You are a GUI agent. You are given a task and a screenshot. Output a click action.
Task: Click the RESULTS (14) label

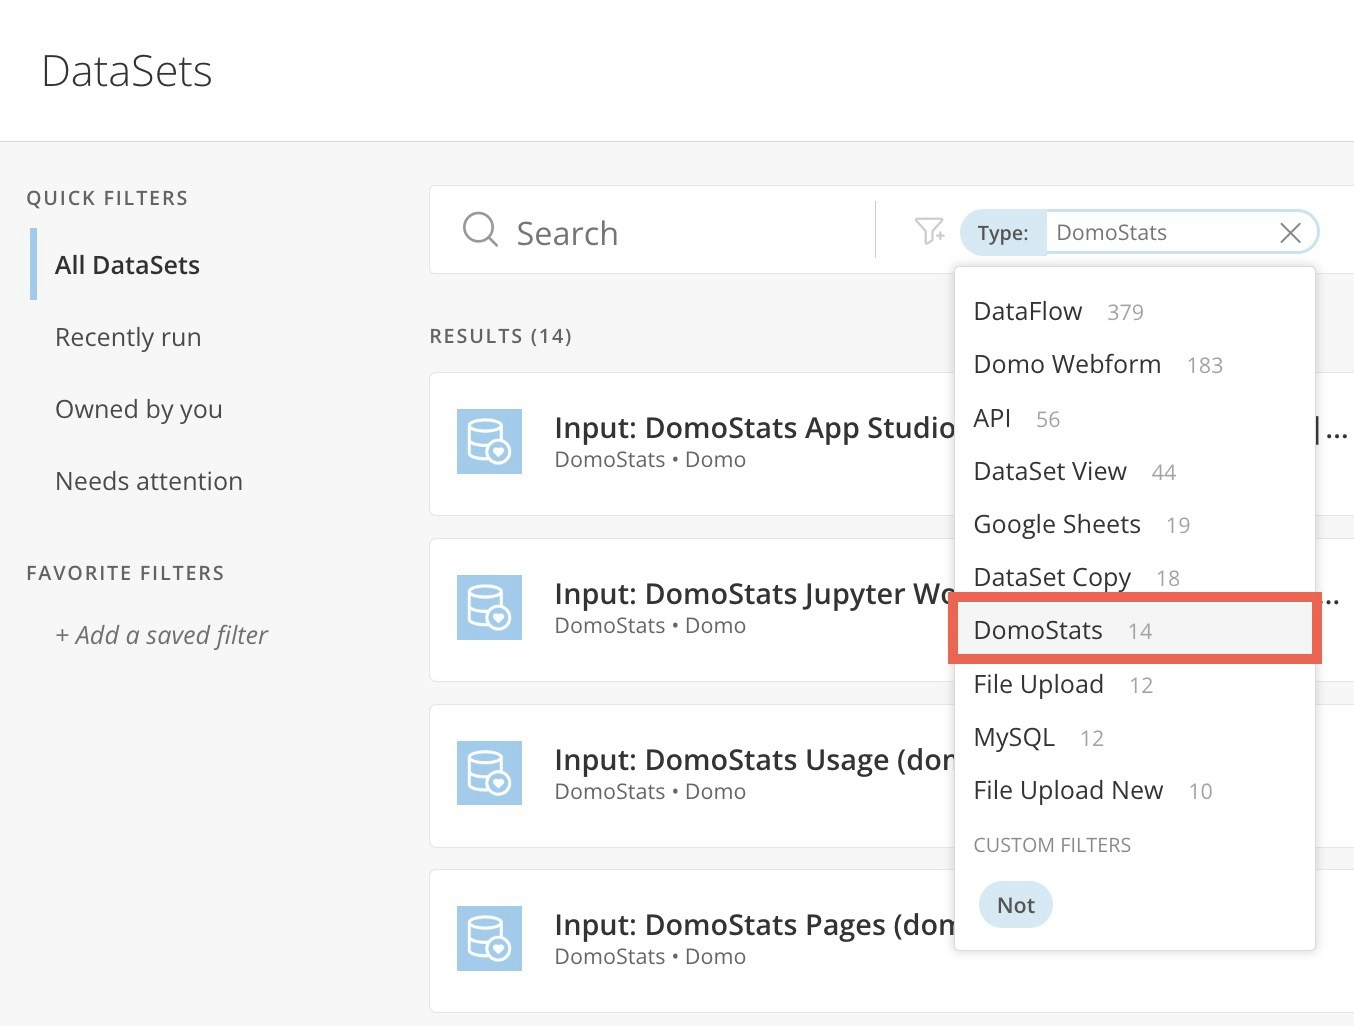coord(500,336)
